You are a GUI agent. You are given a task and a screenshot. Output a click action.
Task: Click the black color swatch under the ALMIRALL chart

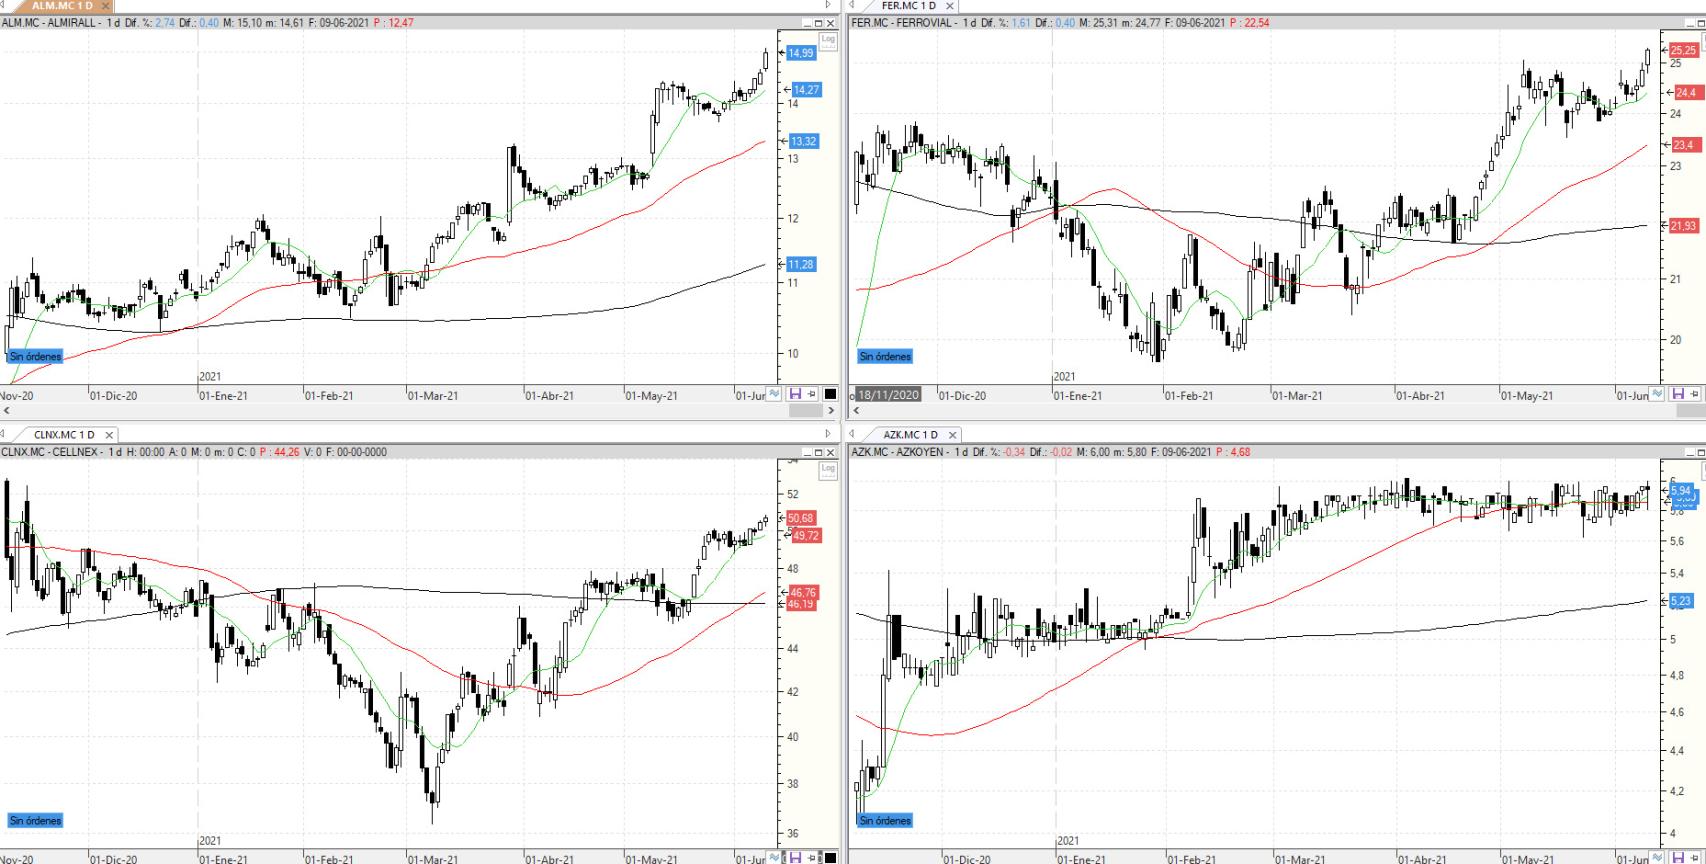click(x=830, y=395)
